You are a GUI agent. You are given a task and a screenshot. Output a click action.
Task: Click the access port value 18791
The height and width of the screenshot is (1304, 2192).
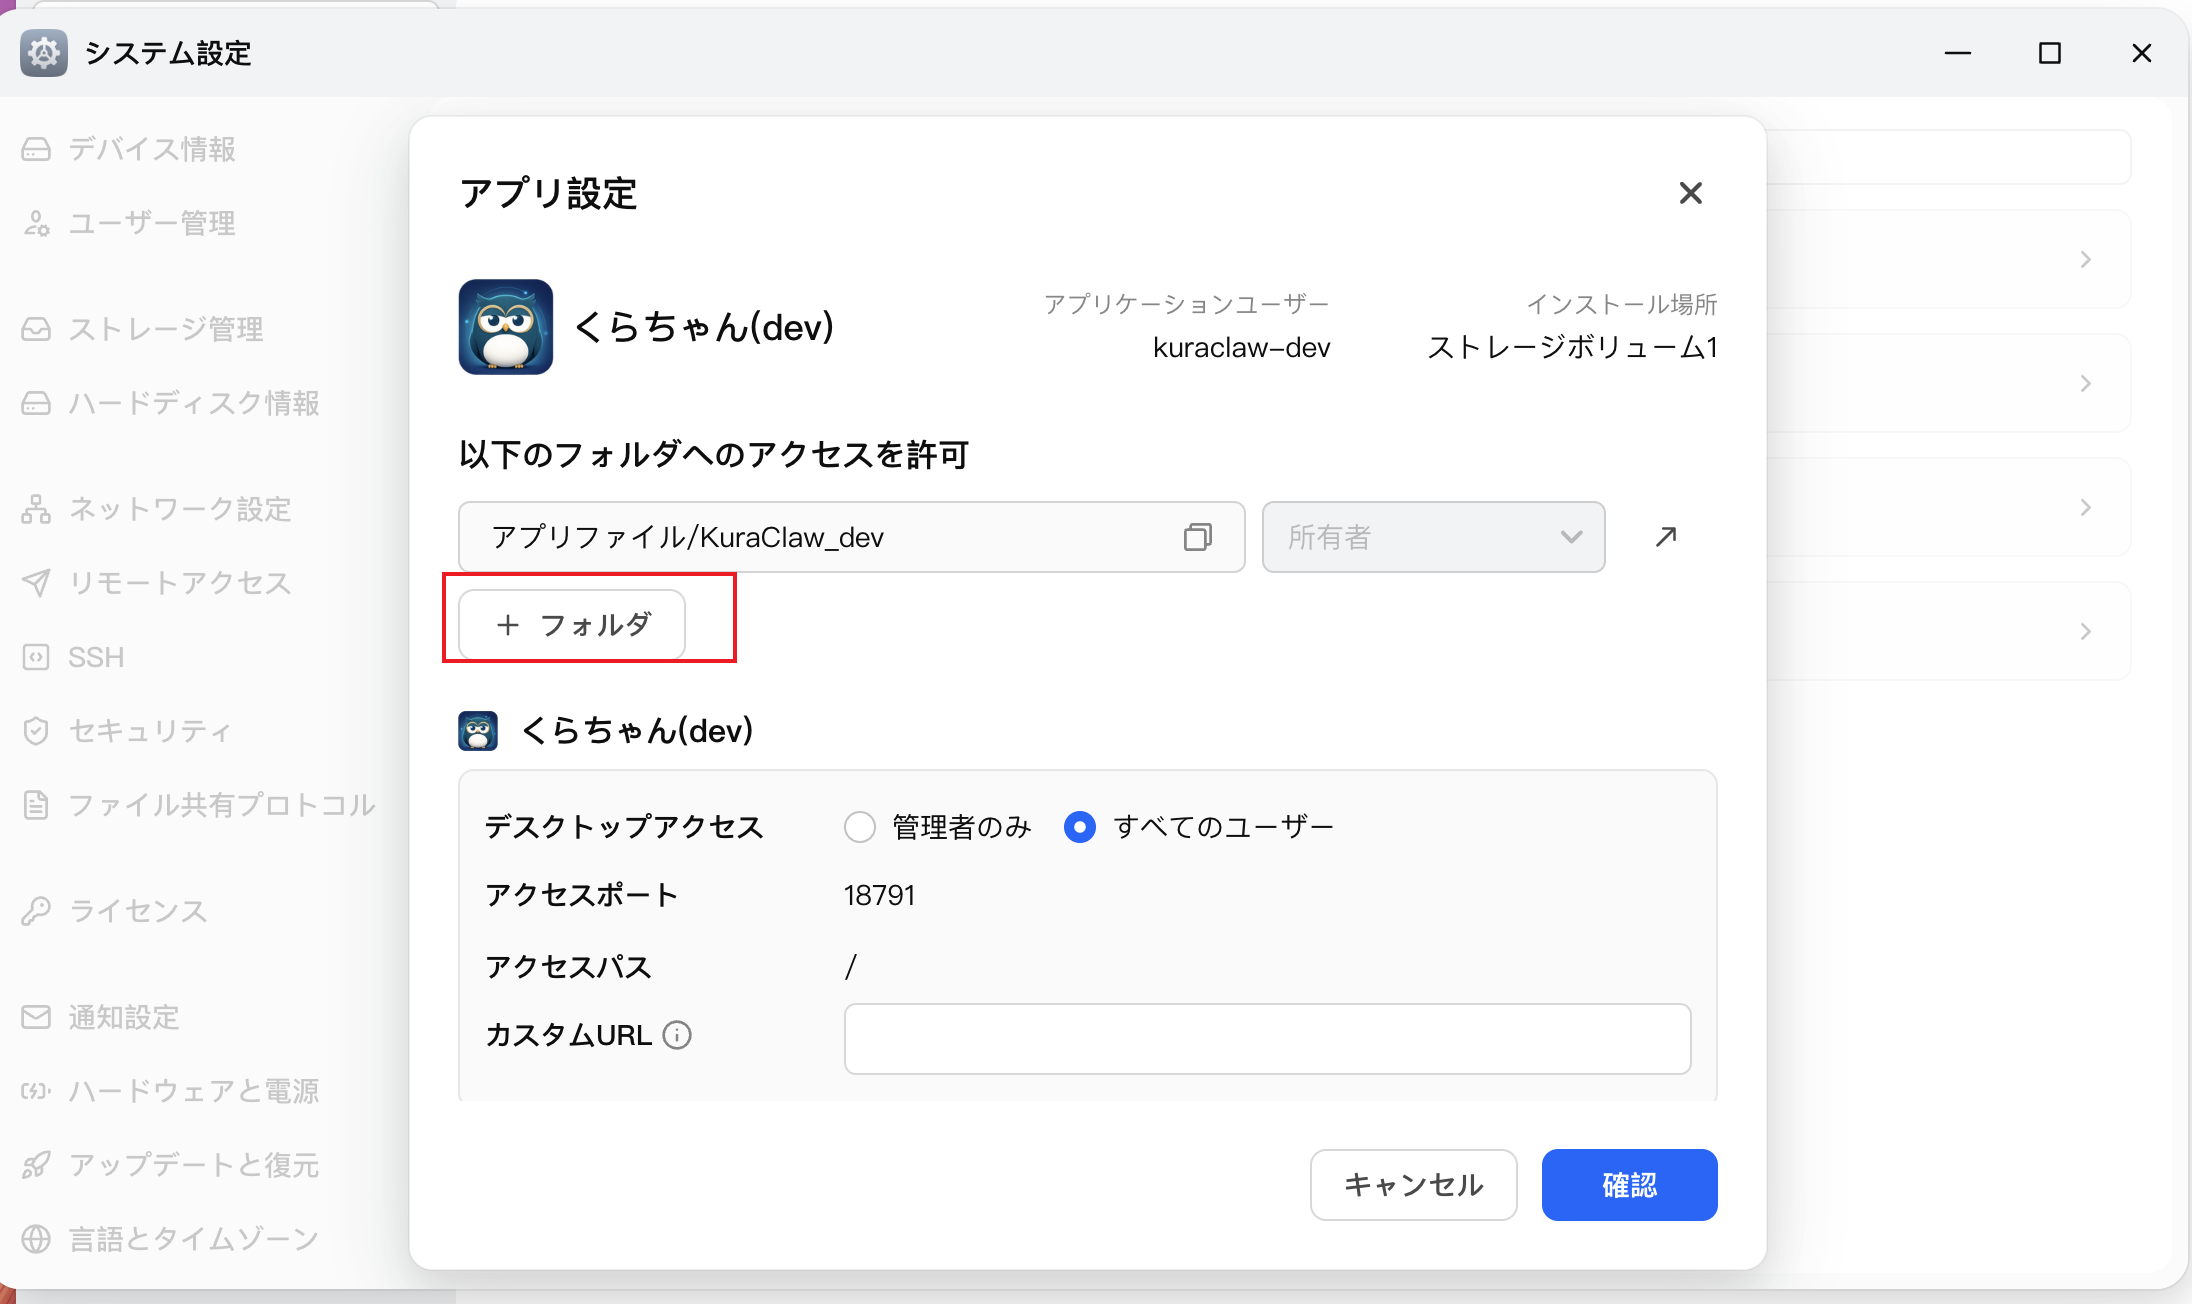(880, 895)
